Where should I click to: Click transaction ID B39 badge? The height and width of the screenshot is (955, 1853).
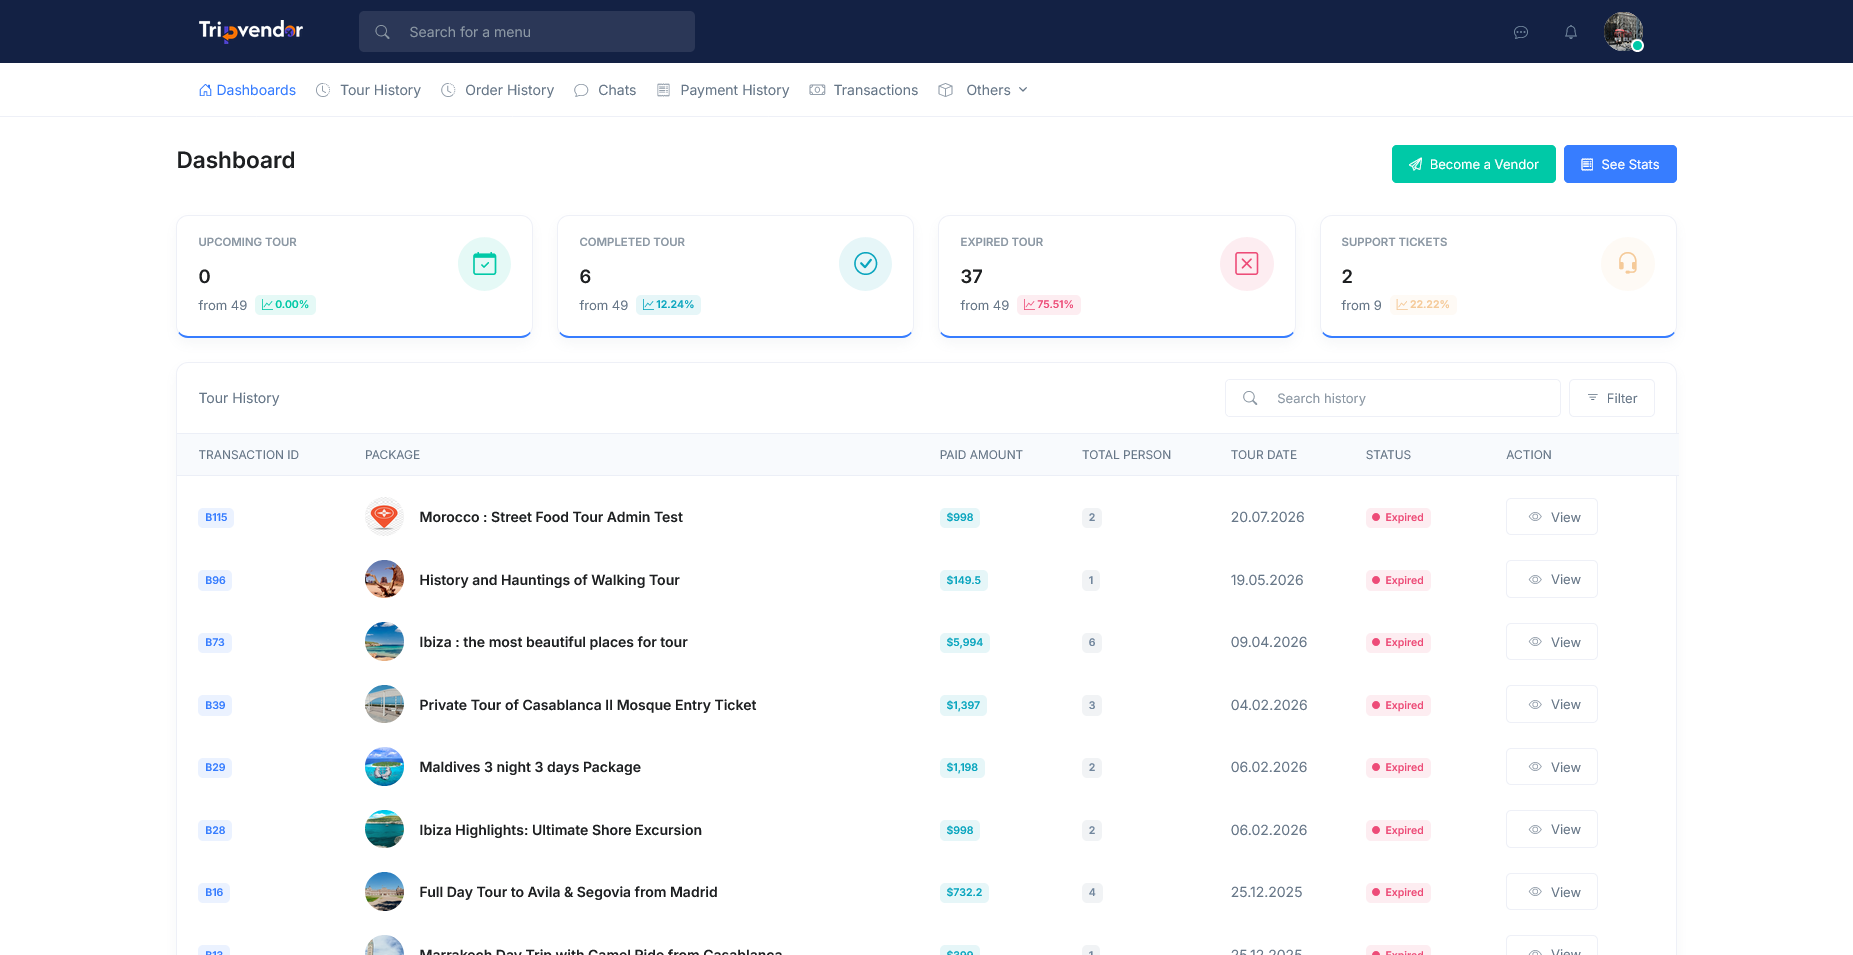tap(215, 705)
